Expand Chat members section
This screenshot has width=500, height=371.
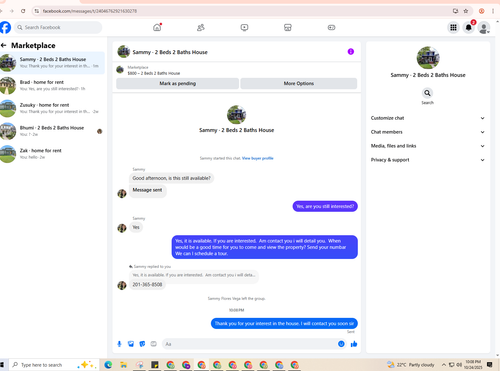[x=428, y=132]
